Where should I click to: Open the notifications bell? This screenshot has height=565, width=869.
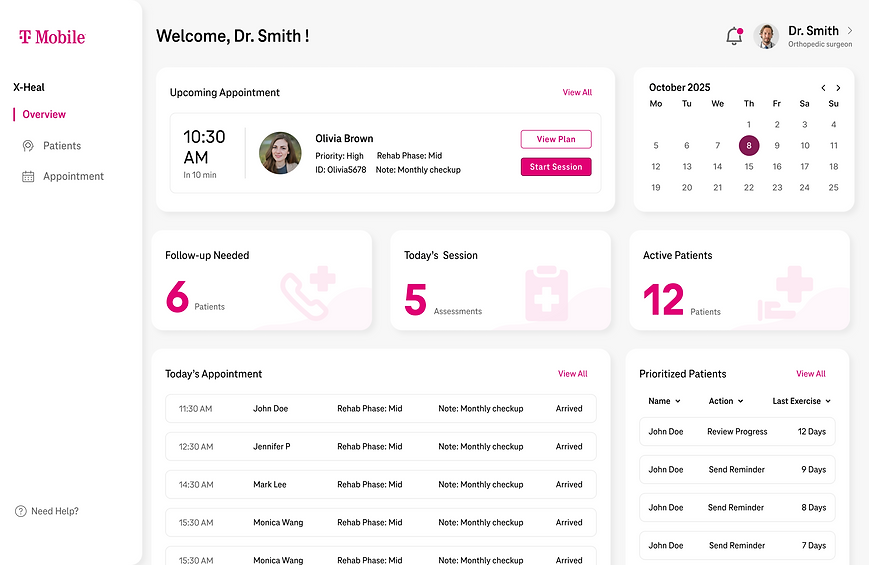pyautogui.click(x=734, y=36)
